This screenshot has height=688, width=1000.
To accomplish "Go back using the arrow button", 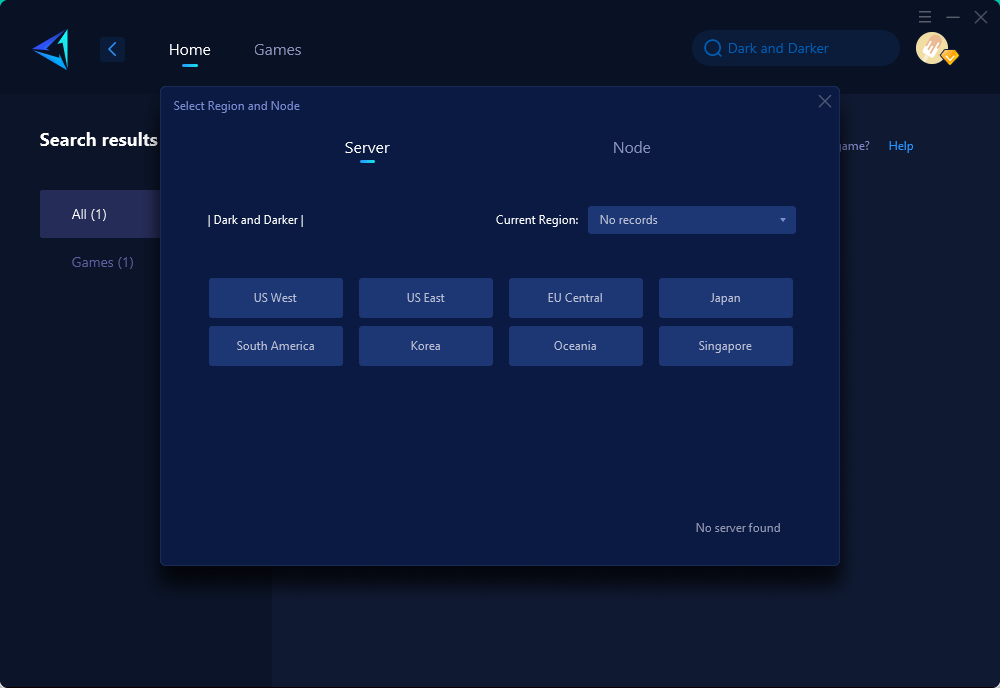I will [x=112, y=49].
